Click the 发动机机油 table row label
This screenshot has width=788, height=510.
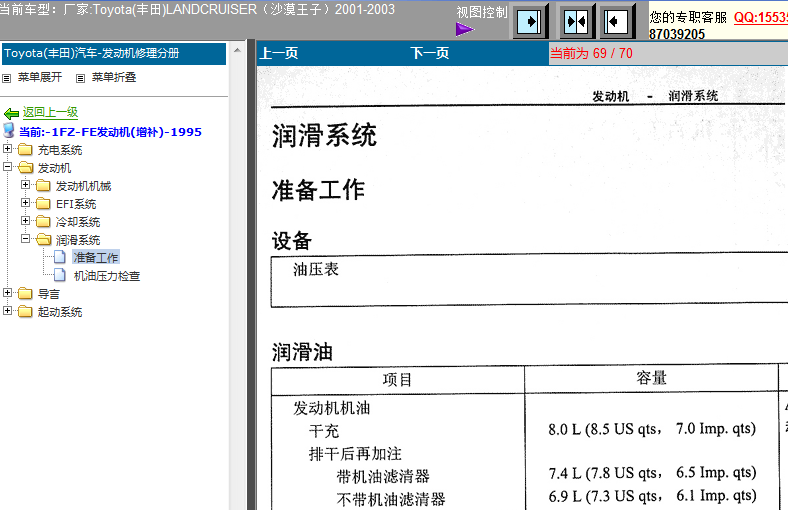point(332,408)
